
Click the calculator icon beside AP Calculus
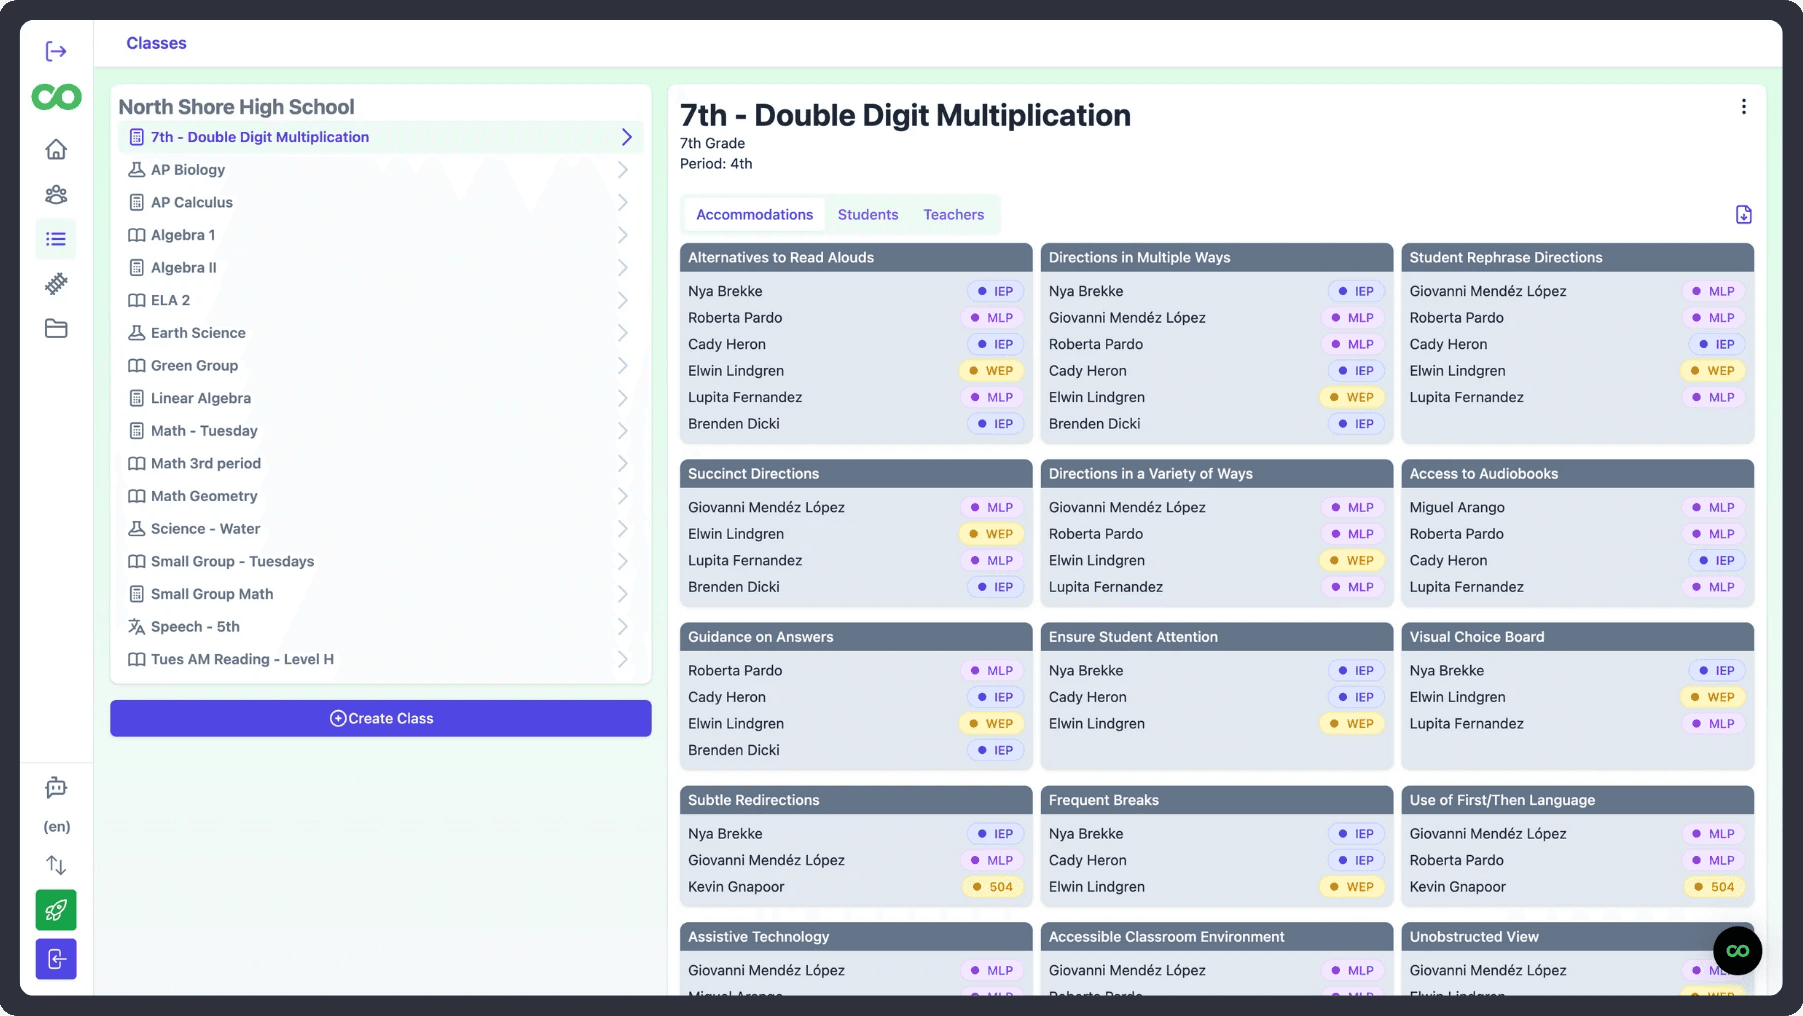point(137,202)
